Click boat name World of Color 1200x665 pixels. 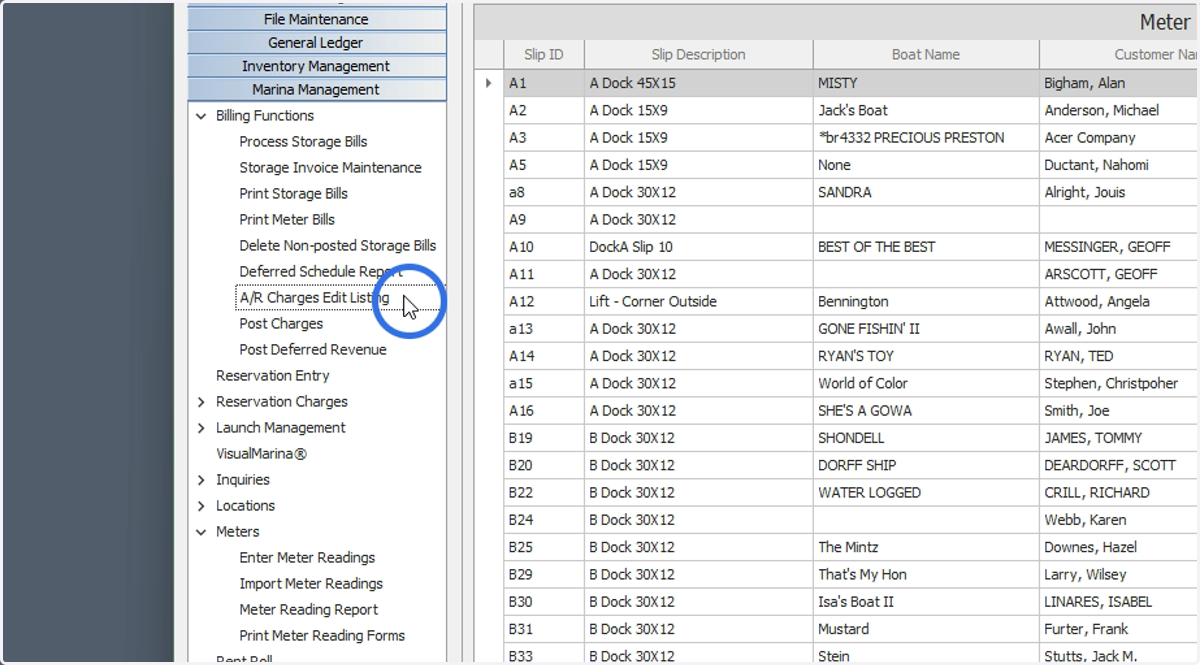click(862, 383)
